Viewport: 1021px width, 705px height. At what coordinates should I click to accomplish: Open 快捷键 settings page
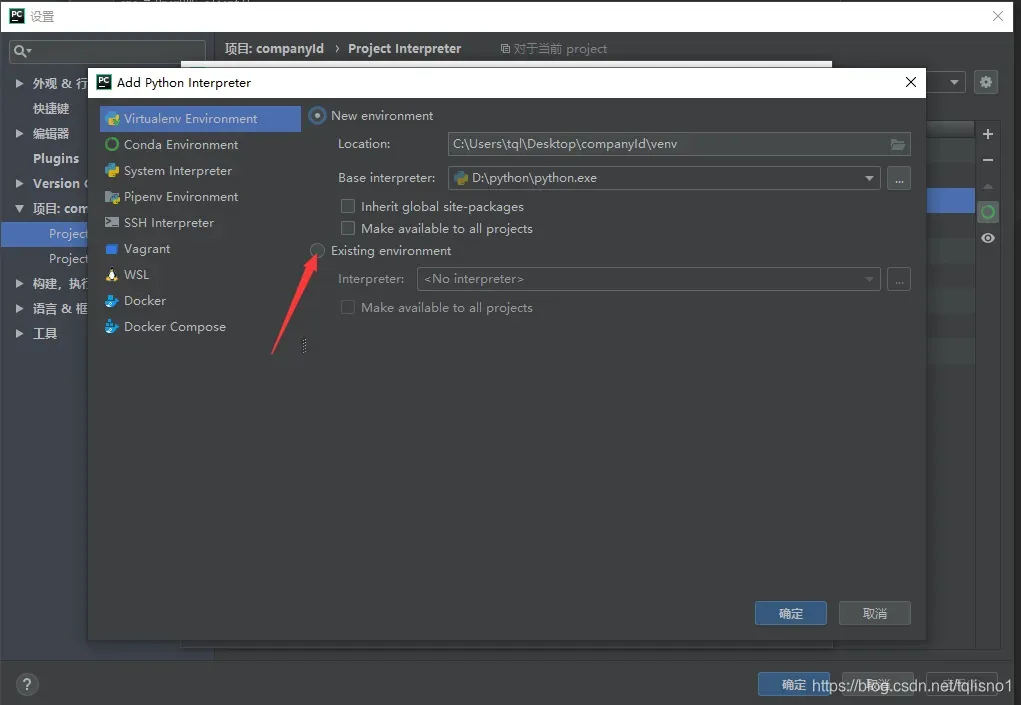click(51, 109)
